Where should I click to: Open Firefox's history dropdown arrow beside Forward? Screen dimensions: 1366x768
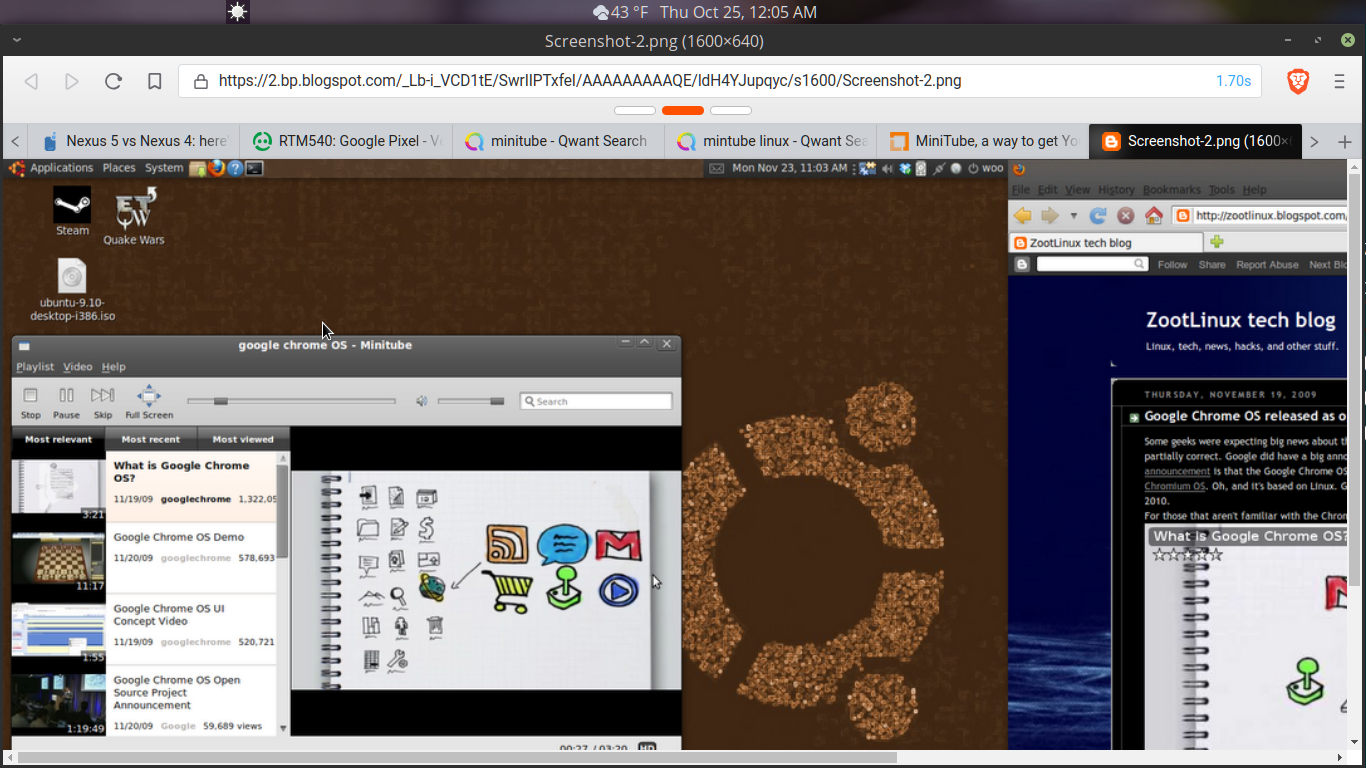pyautogui.click(x=1074, y=215)
